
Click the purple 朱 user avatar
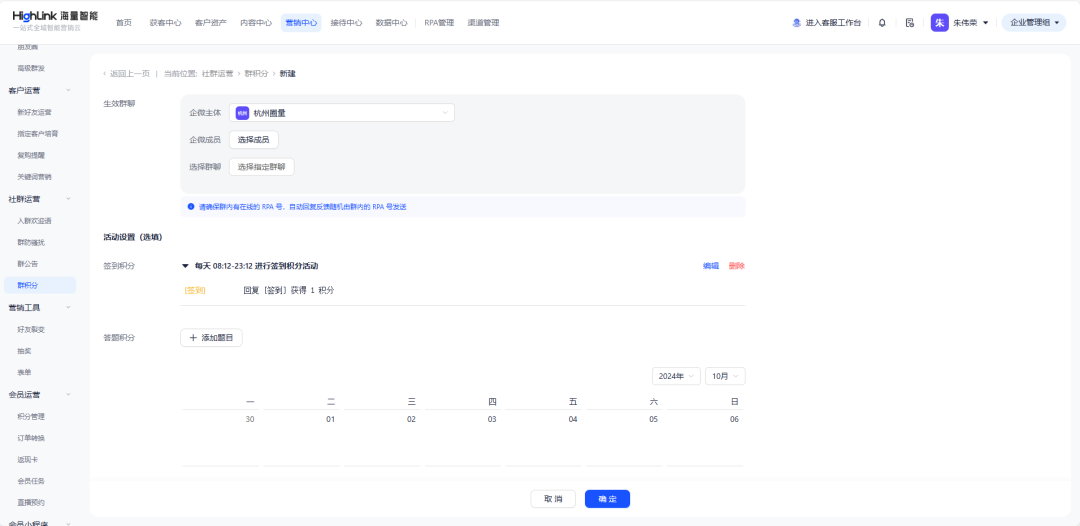[x=939, y=23]
